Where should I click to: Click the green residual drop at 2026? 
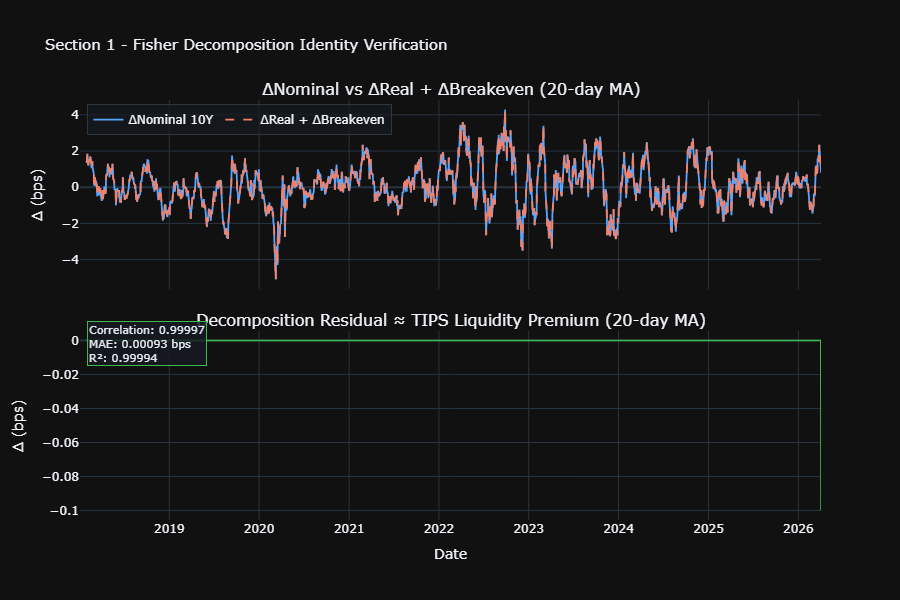(x=820, y=425)
